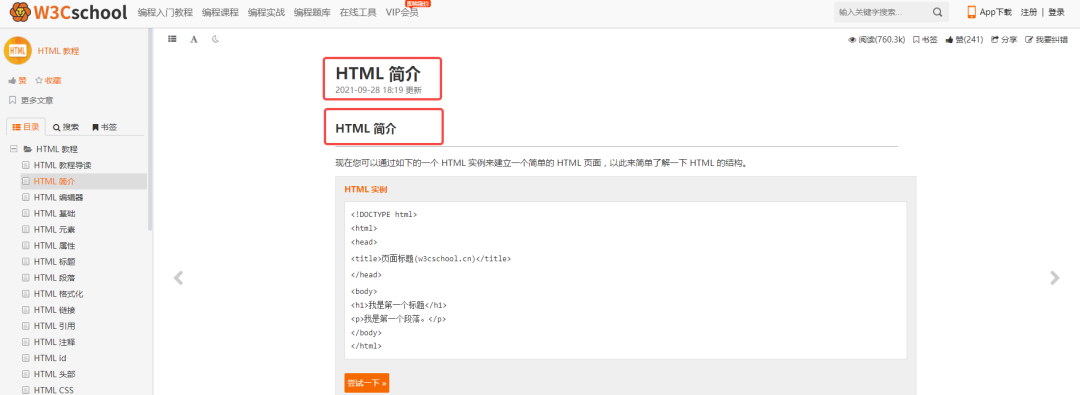Image resolution: width=1080 pixels, height=395 pixels.
Task: Open 编程课程 menu
Action: (x=220, y=12)
